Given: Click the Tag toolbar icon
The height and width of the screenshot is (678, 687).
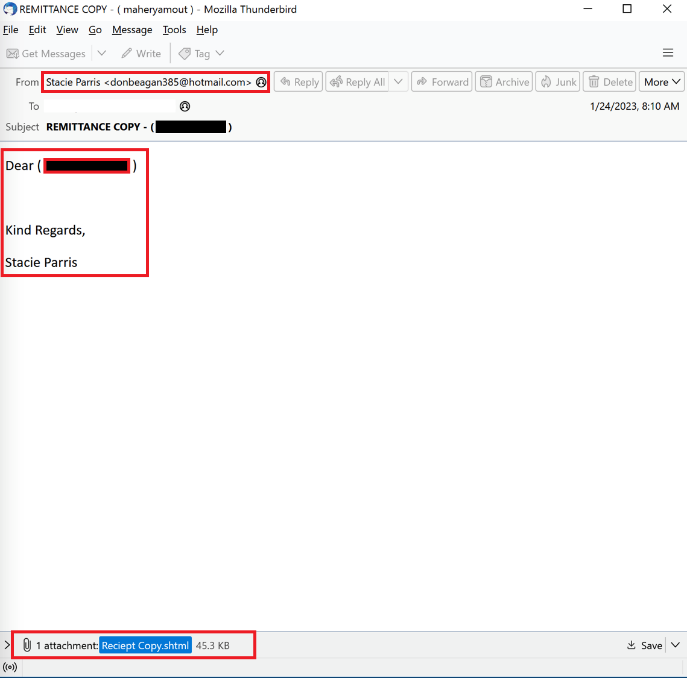Looking at the screenshot, I should tap(185, 53).
